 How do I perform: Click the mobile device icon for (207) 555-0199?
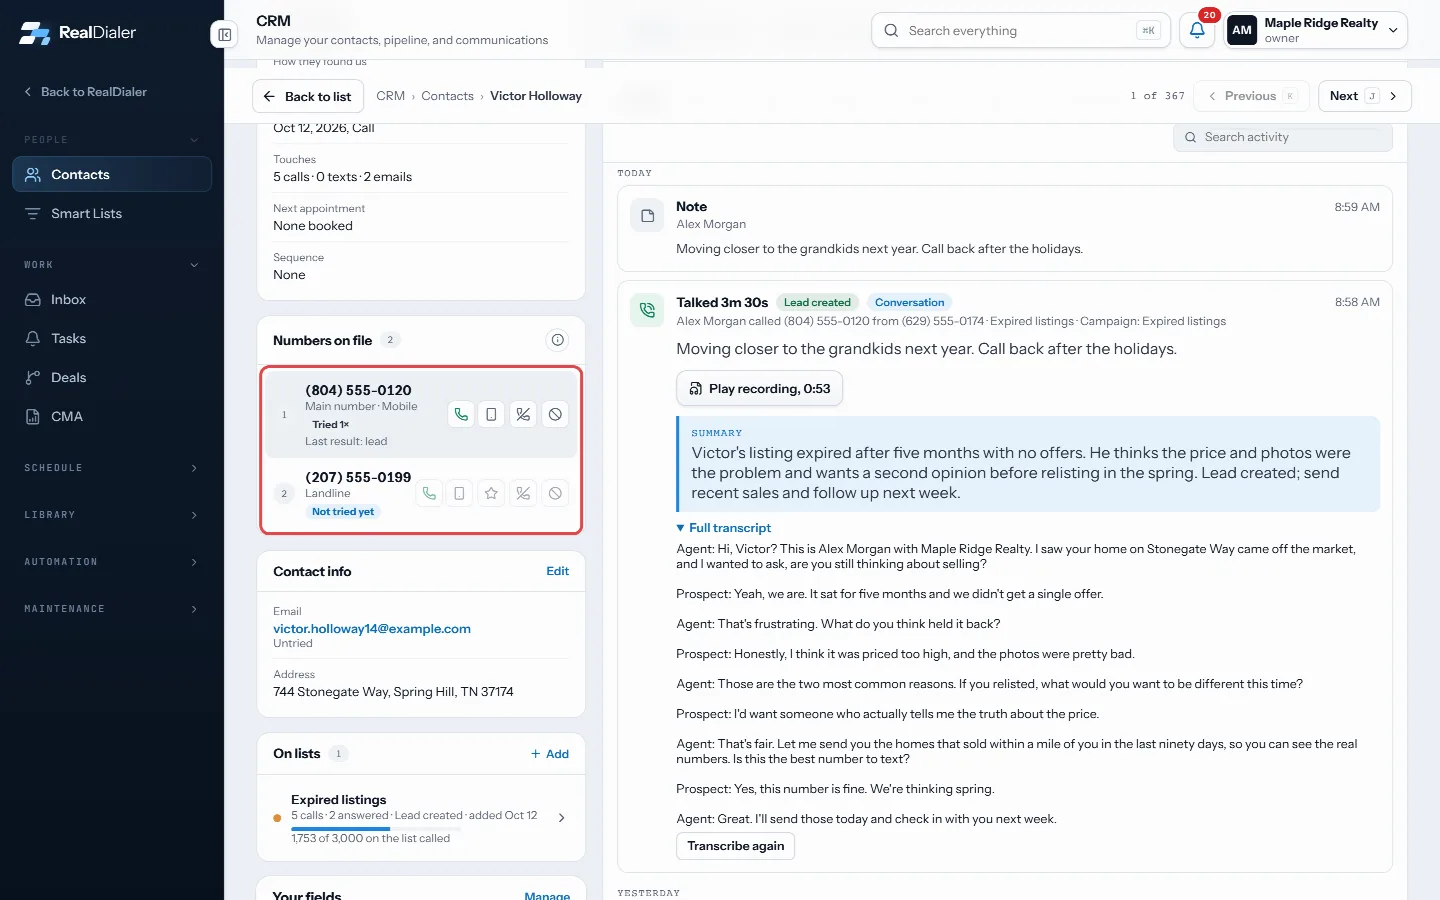click(459, 493)
